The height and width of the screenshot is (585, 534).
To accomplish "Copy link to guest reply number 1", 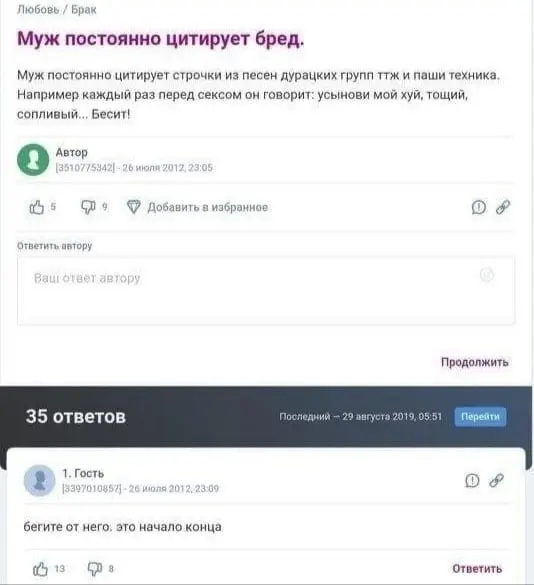I will pos(496,481).
